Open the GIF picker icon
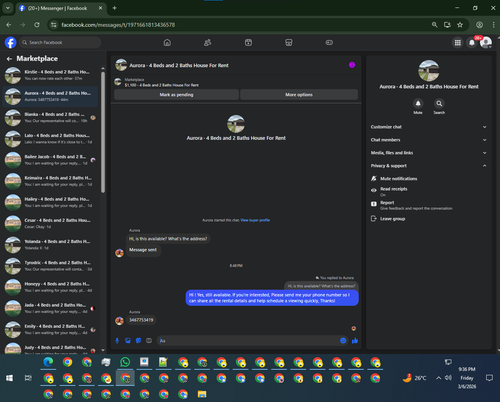 149,341
